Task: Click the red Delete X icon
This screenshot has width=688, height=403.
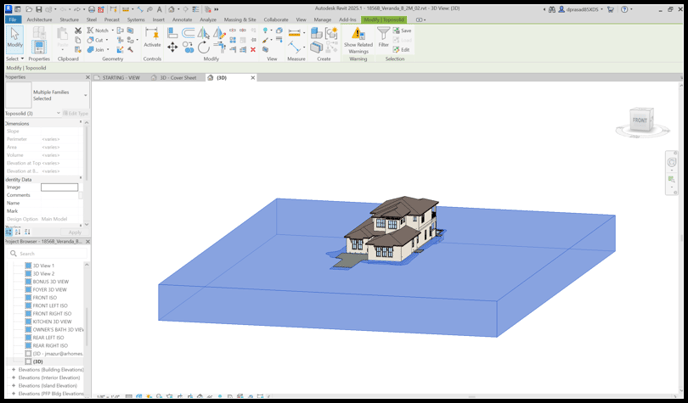Action: click(253, 50)
